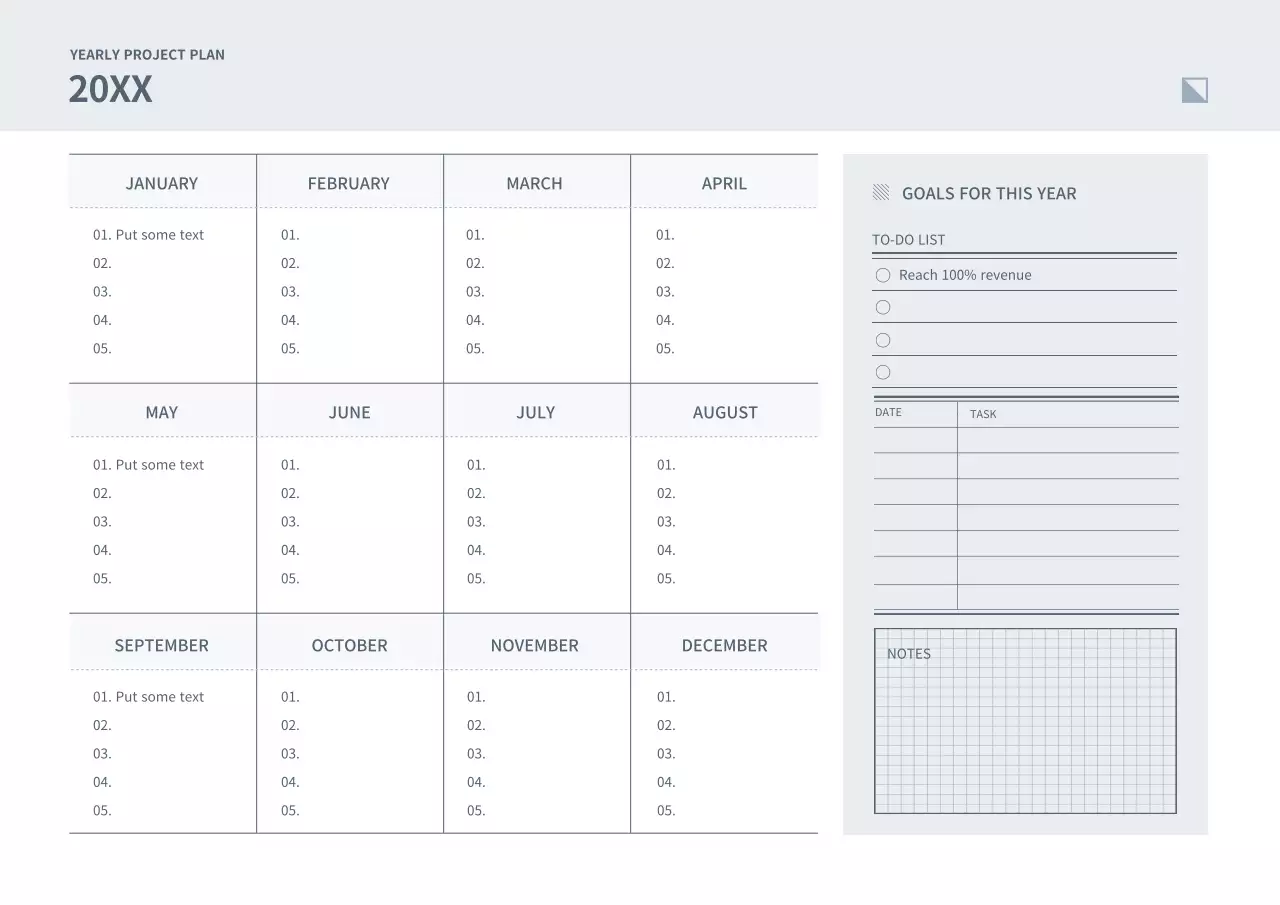
Task: Click the NOTES label on the grid panel
Action: [909, 653]
